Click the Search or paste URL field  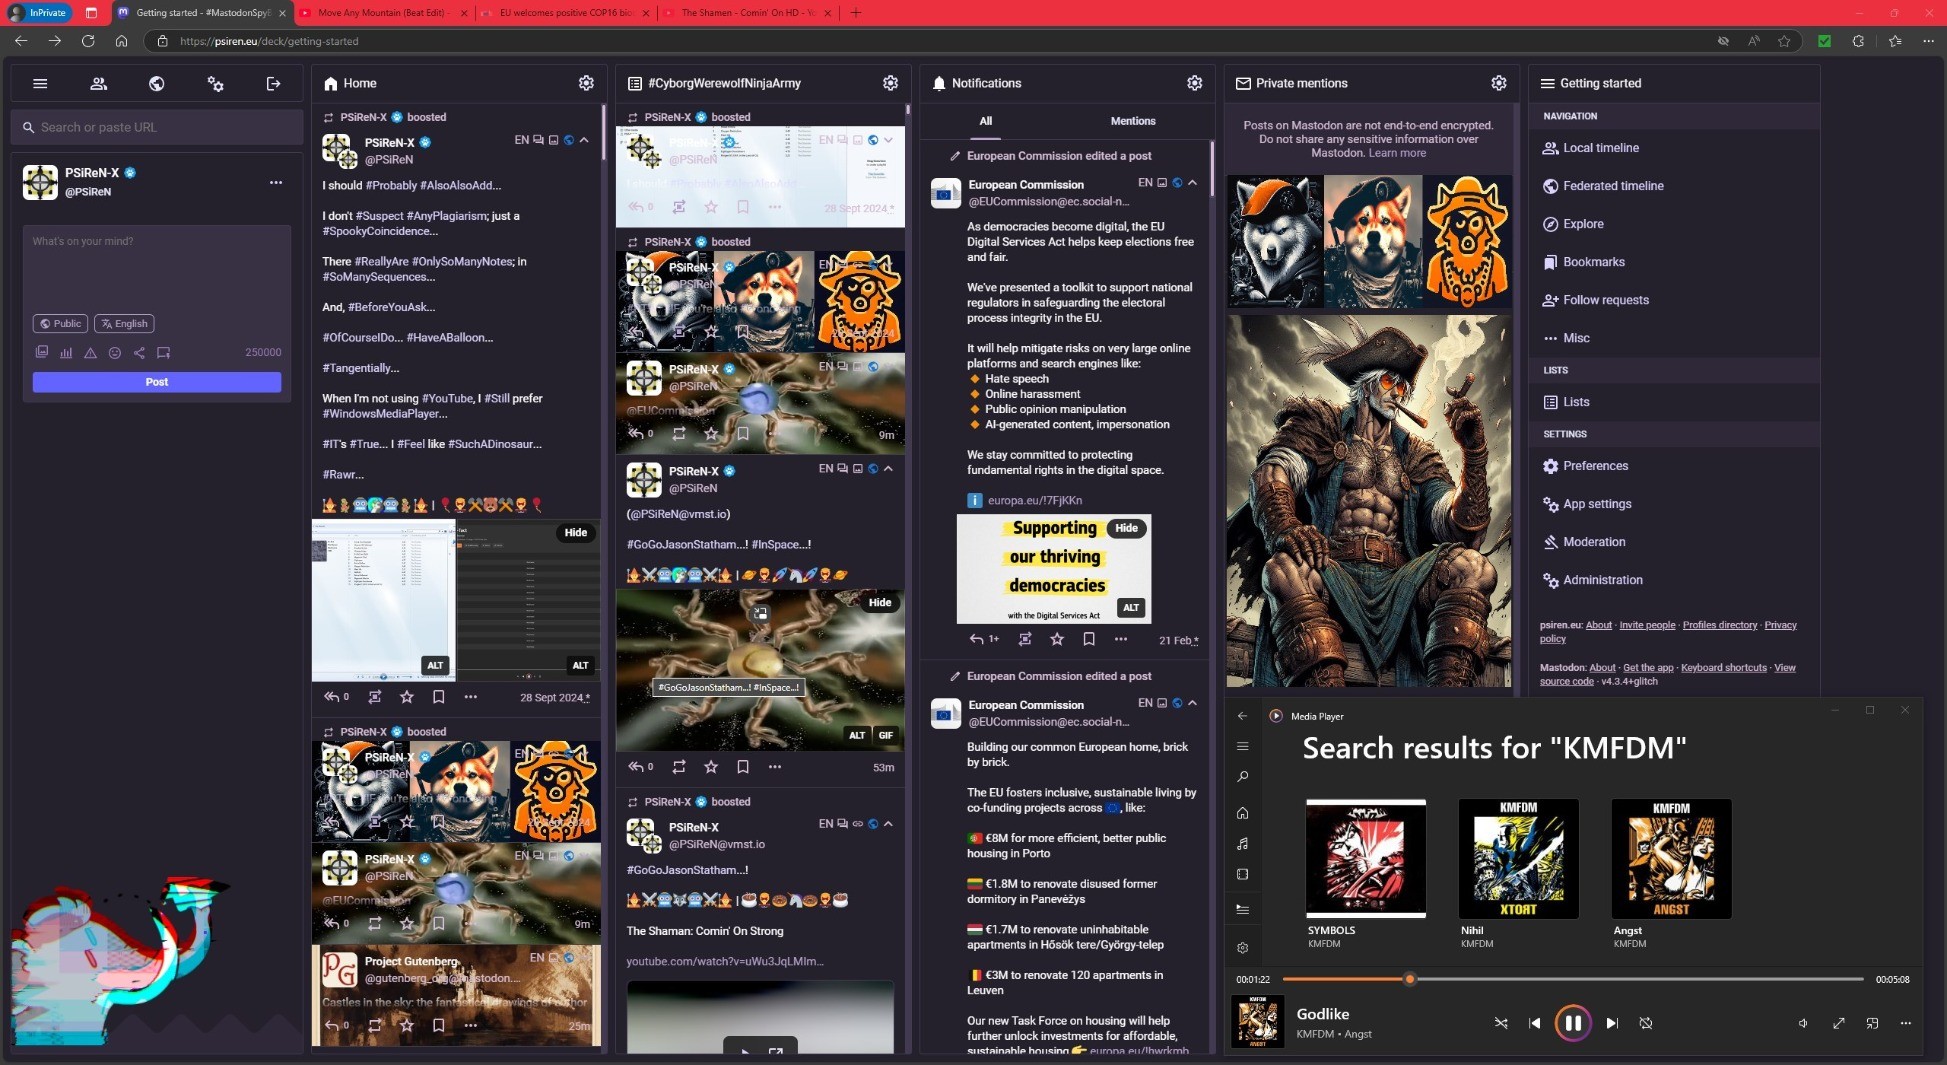point(157,127)
